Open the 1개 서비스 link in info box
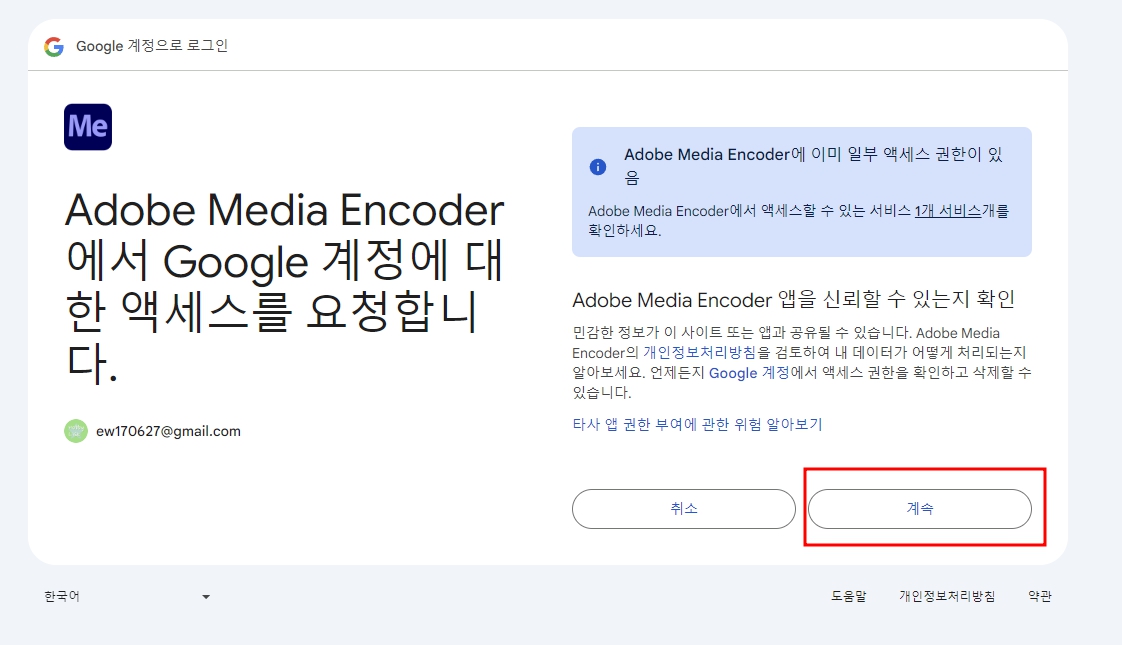 [x=947, y=211]
